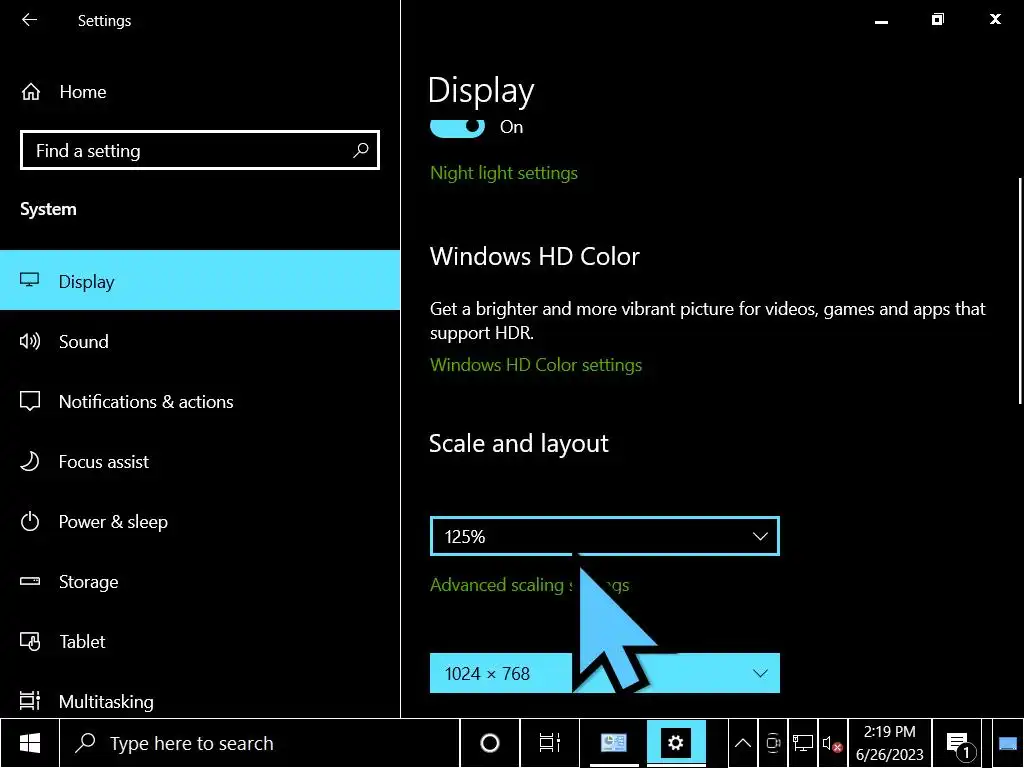Click the Display monitor icon in sidebar

coord(29,280)
